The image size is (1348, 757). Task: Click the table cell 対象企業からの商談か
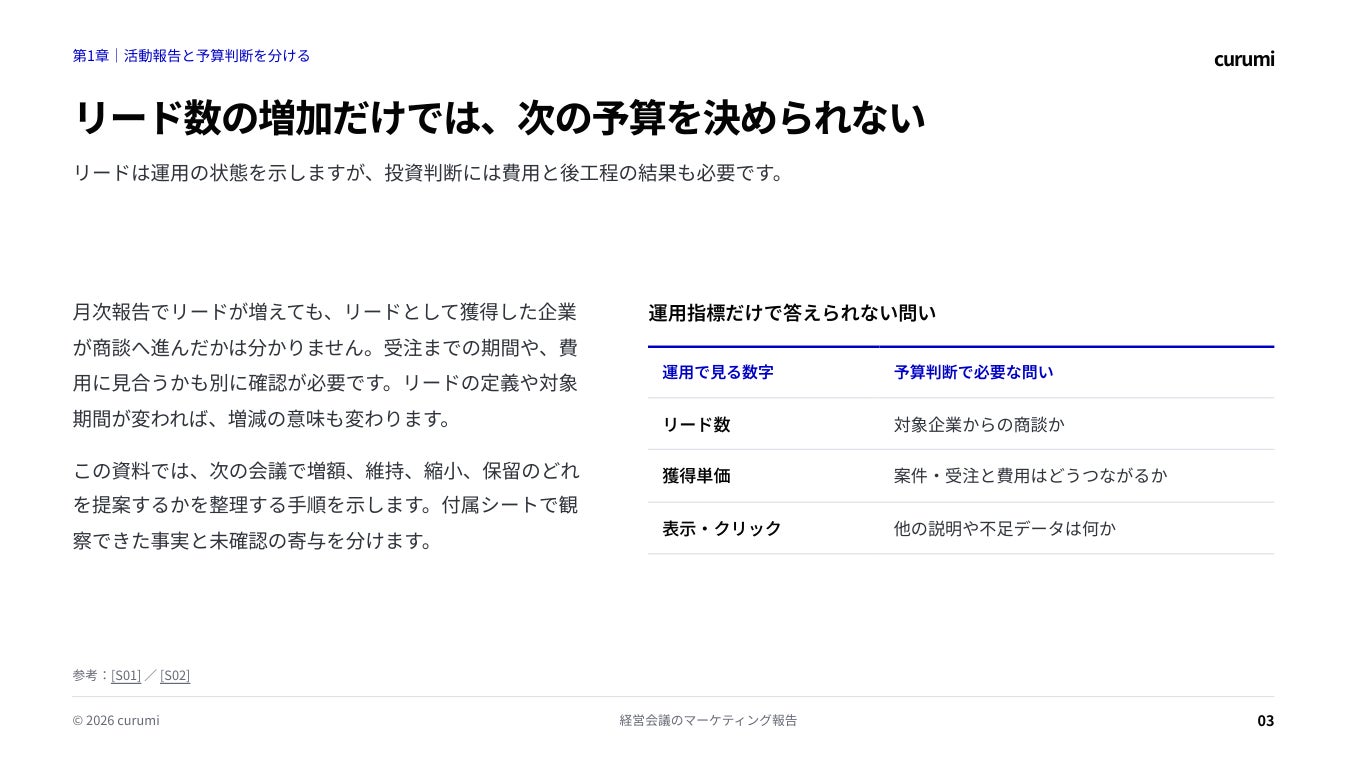click(979, 424)
